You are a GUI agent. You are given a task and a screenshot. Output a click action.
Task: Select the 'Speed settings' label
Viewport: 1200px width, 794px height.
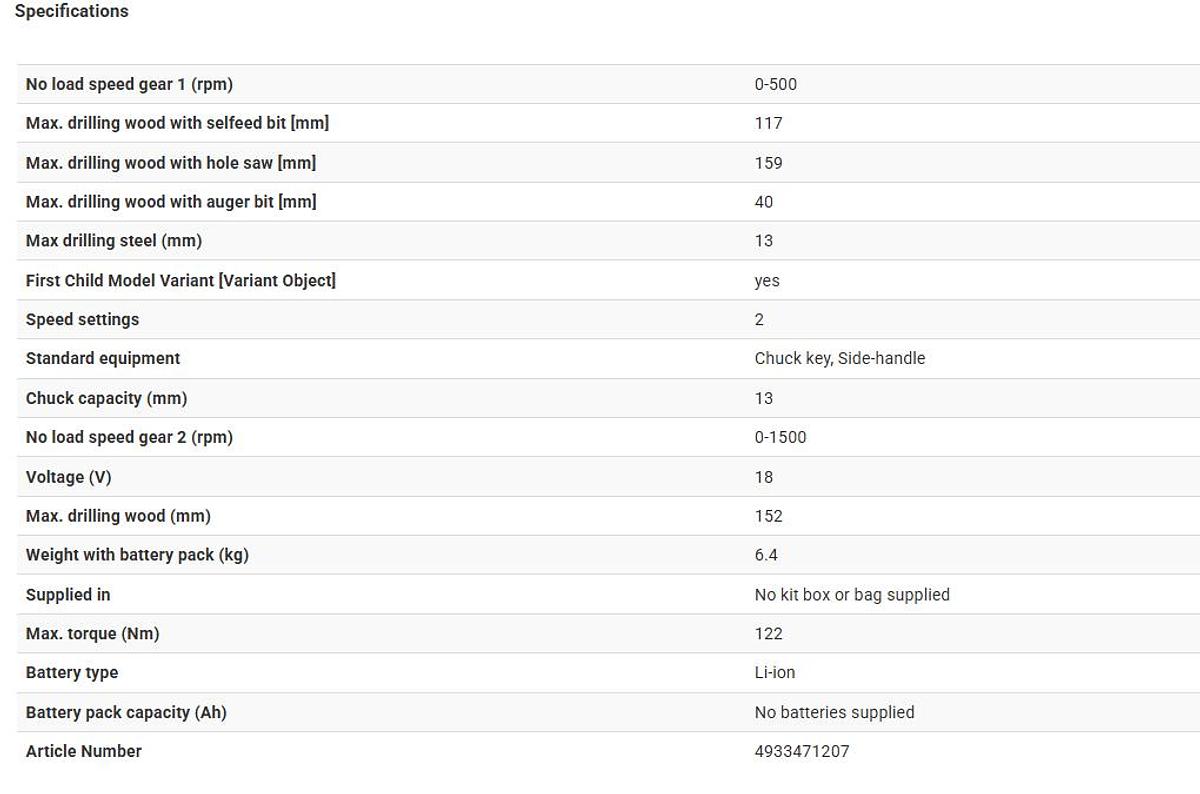pos(82,320)
